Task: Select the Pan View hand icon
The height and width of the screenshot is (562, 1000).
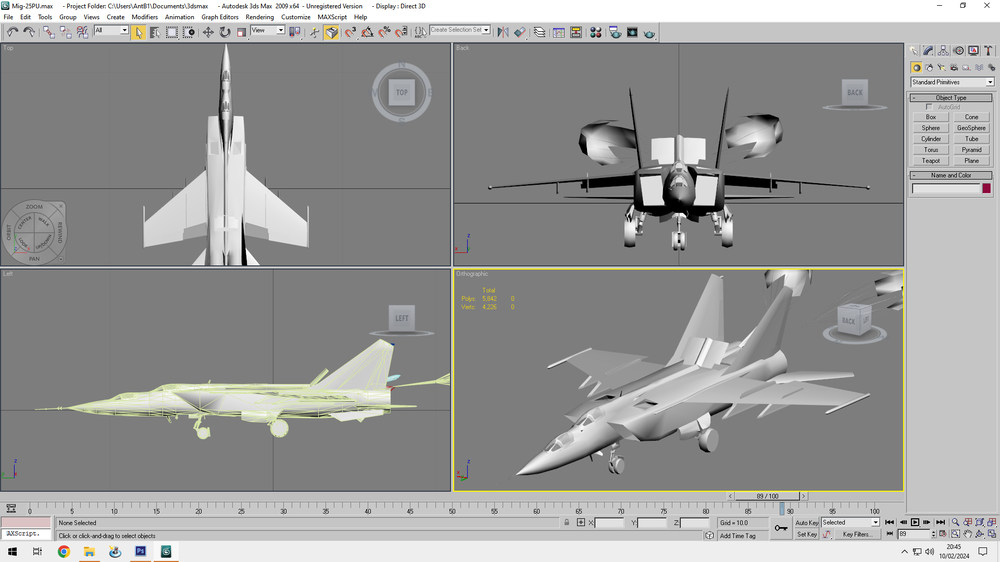Action: point(967,534)
